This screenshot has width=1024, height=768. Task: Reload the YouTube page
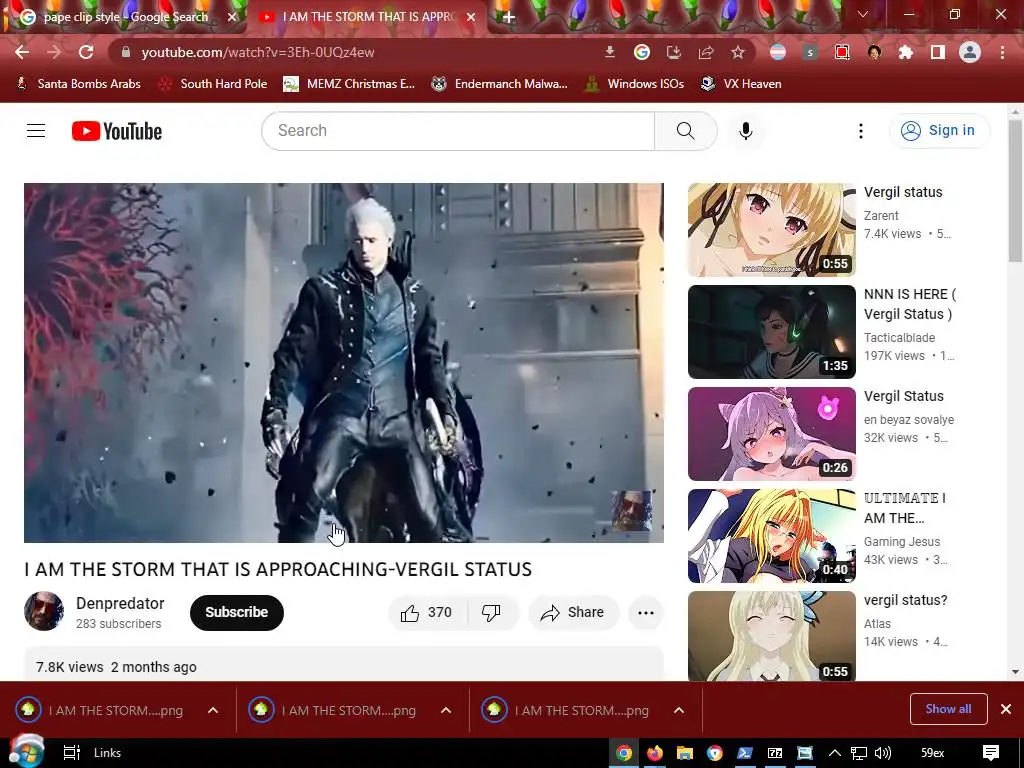pyautogui.click(x=86, y=52)
